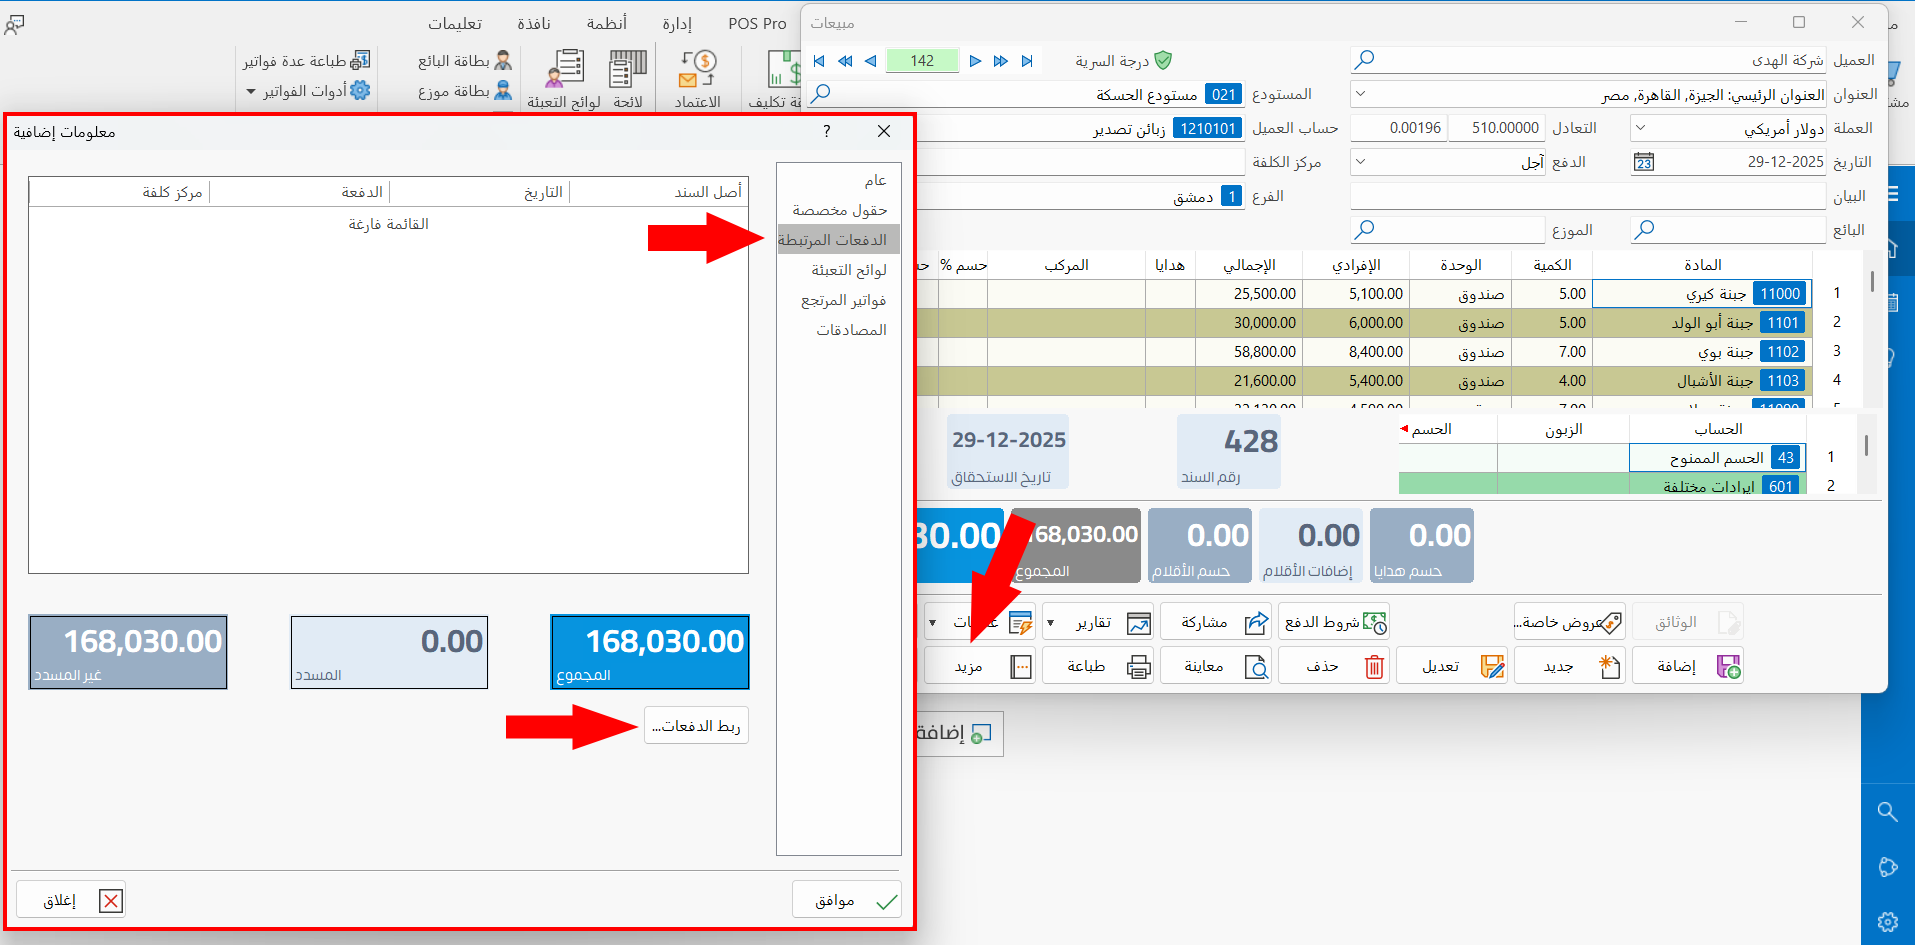Open the calendar icon beside invoice date
This screenshot has height=945, width=1915.
tap(1644, 162)
